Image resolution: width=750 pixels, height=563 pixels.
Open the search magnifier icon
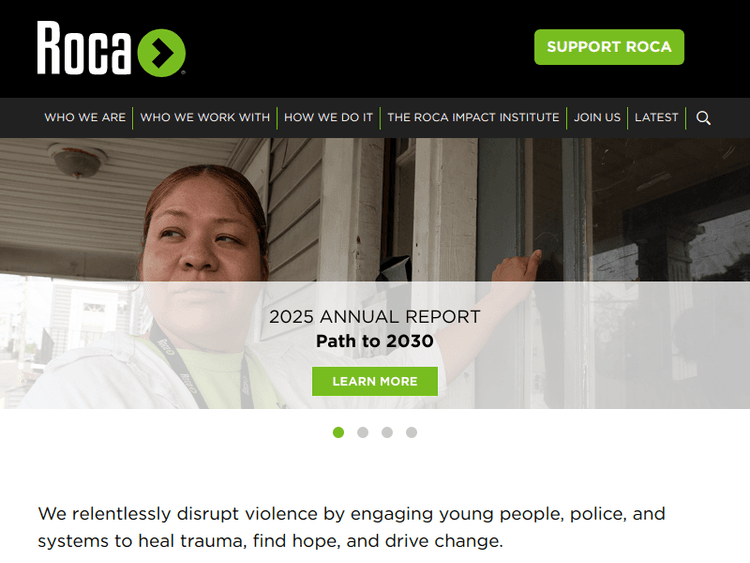(x=703, y=118)
